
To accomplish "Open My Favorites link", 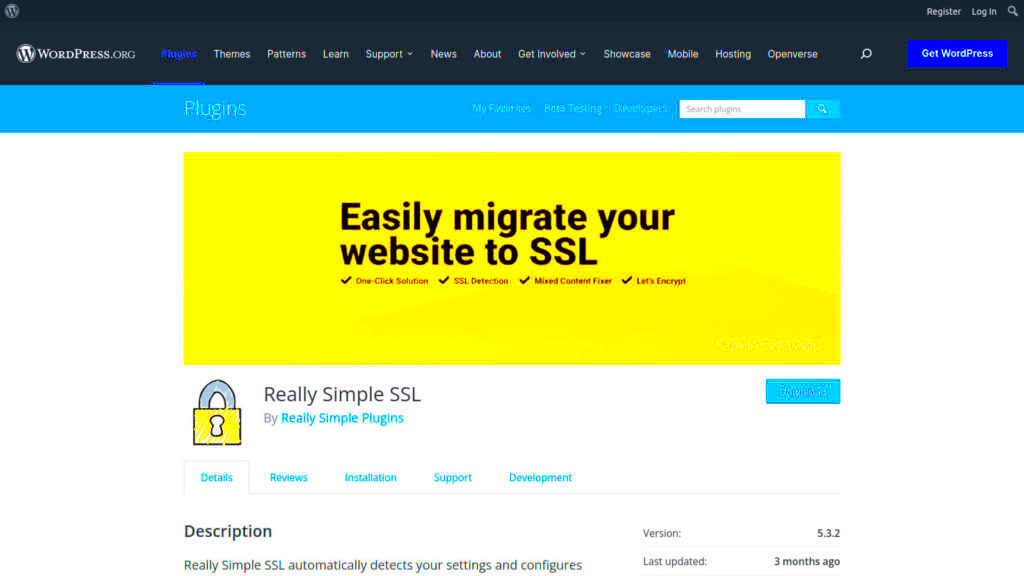I will pos(502,108).
